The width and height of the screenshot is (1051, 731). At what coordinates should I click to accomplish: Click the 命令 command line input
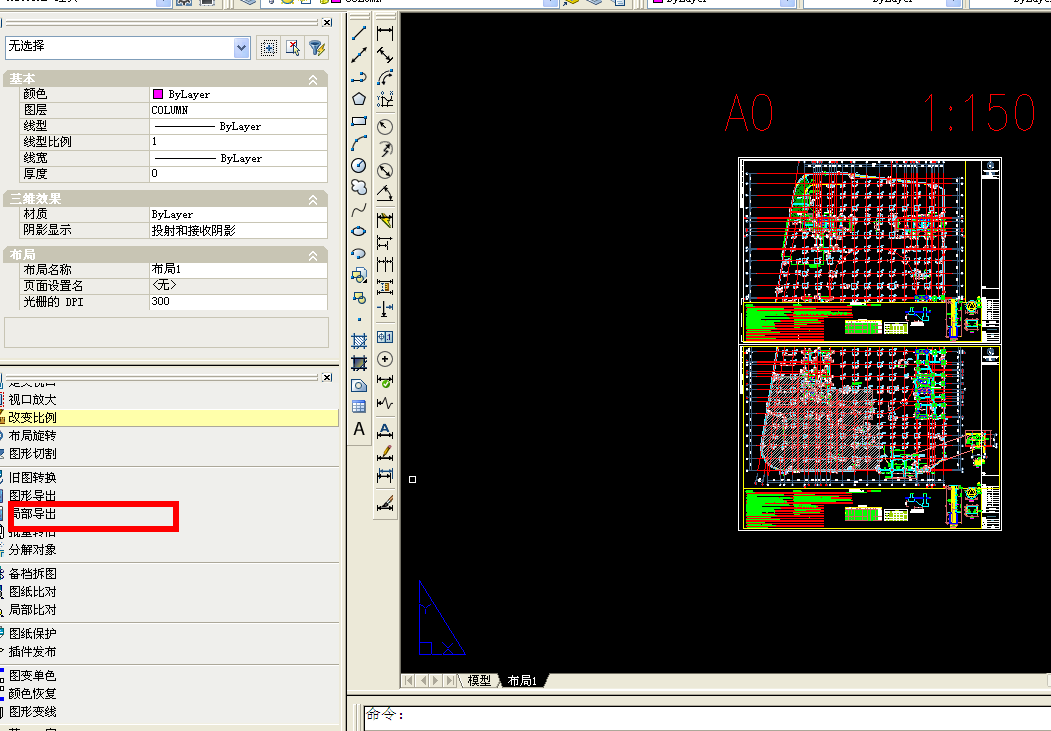707,716
